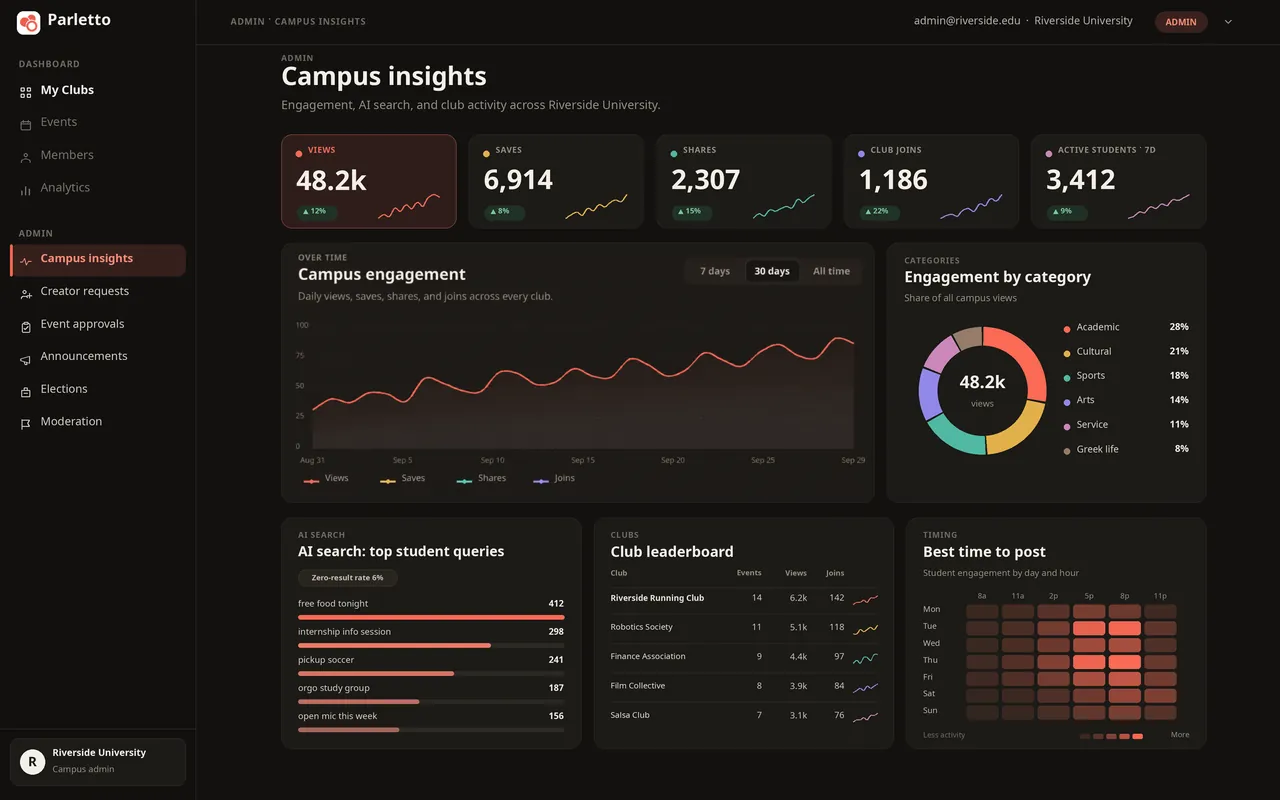Click the Zero-result rate 6% chip

347,578
